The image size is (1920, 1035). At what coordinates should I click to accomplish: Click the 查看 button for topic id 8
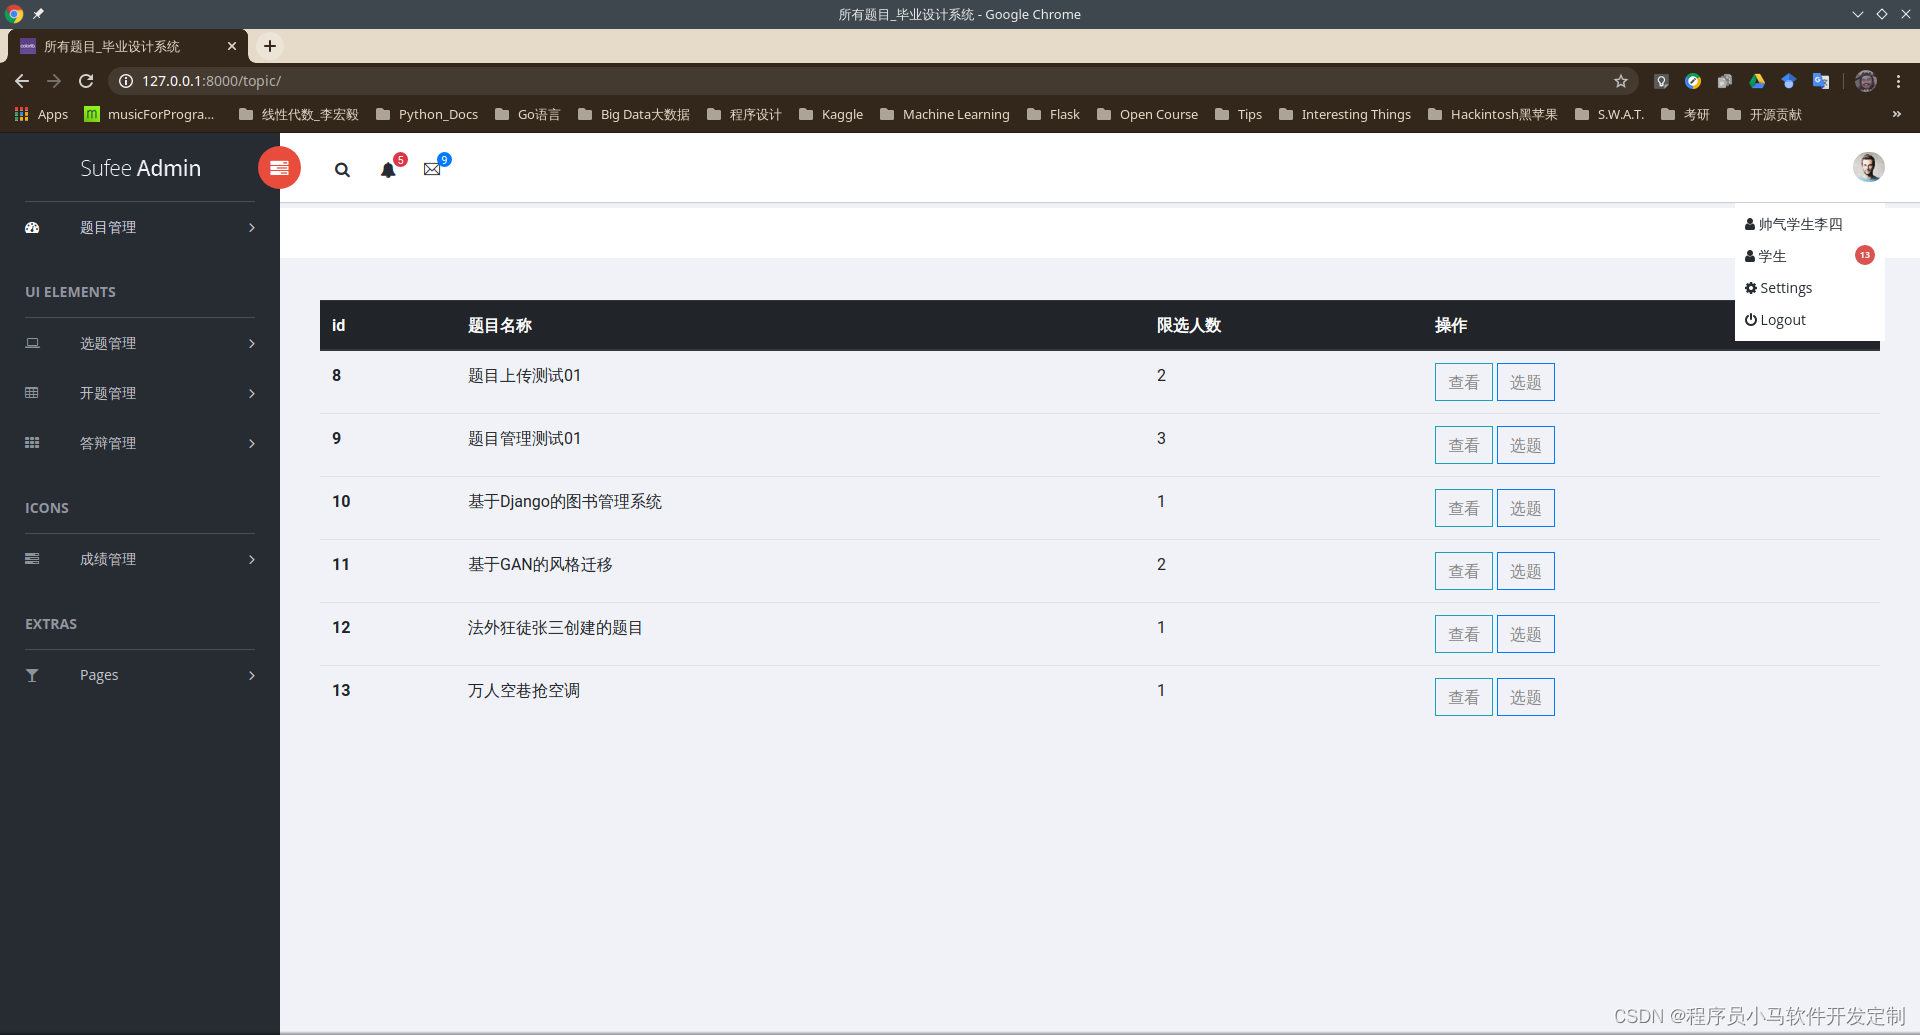click(x=1463, y=381)
